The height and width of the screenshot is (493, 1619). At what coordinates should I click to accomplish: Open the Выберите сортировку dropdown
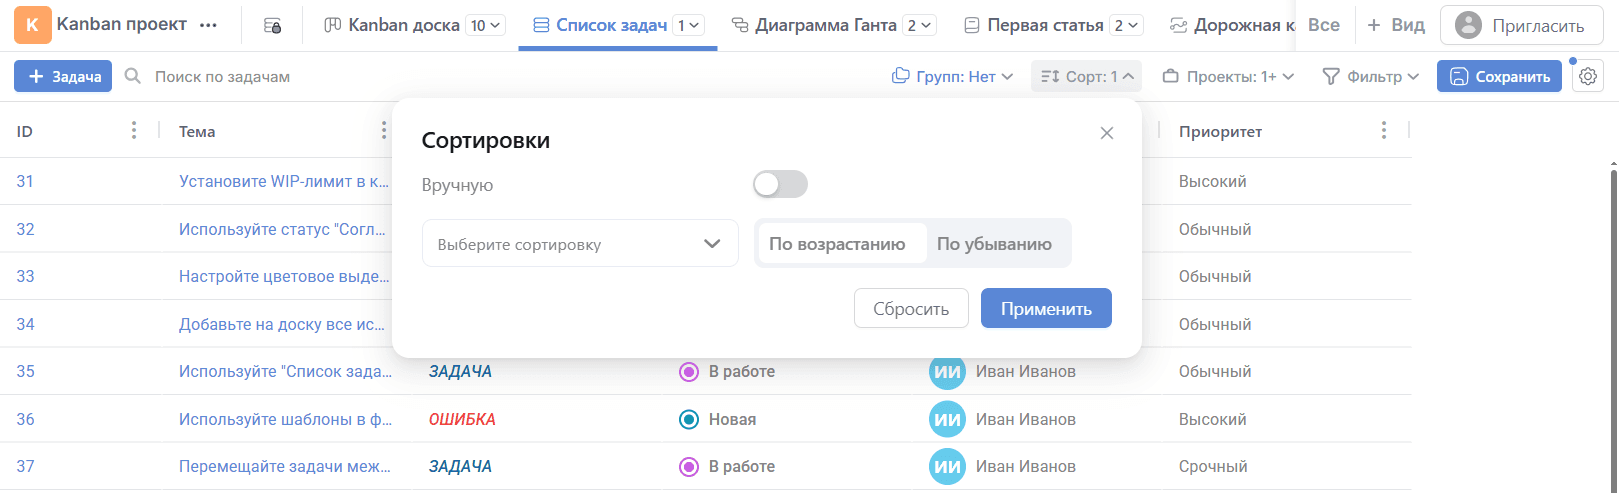[x=580, y=244]
